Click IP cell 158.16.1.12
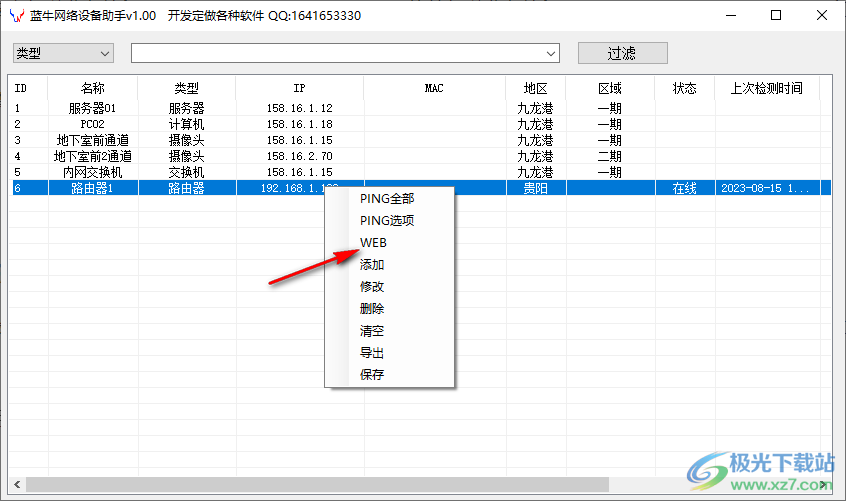The image size is (846, 501). pos(299,108)
